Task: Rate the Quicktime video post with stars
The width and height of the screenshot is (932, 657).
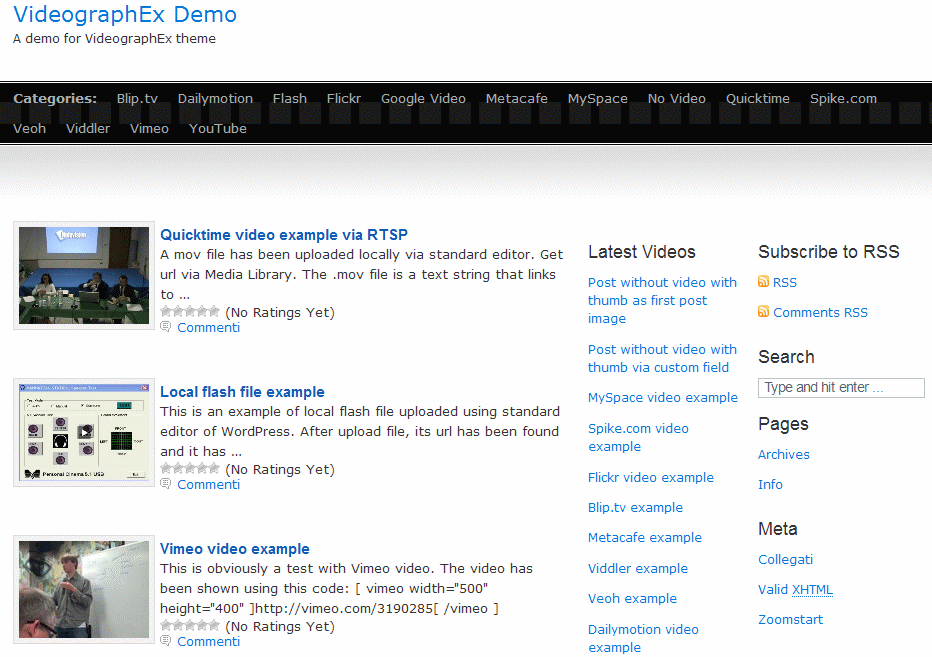Action: (x=190, y=312)
